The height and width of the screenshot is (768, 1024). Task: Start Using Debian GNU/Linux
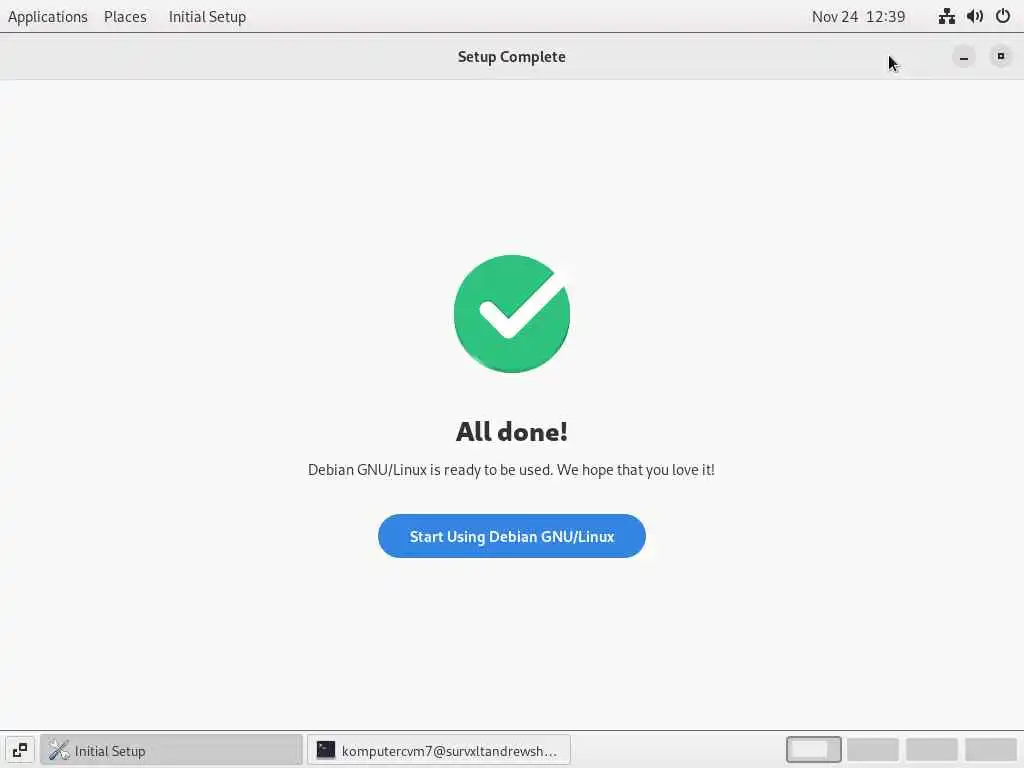point(511,536)
